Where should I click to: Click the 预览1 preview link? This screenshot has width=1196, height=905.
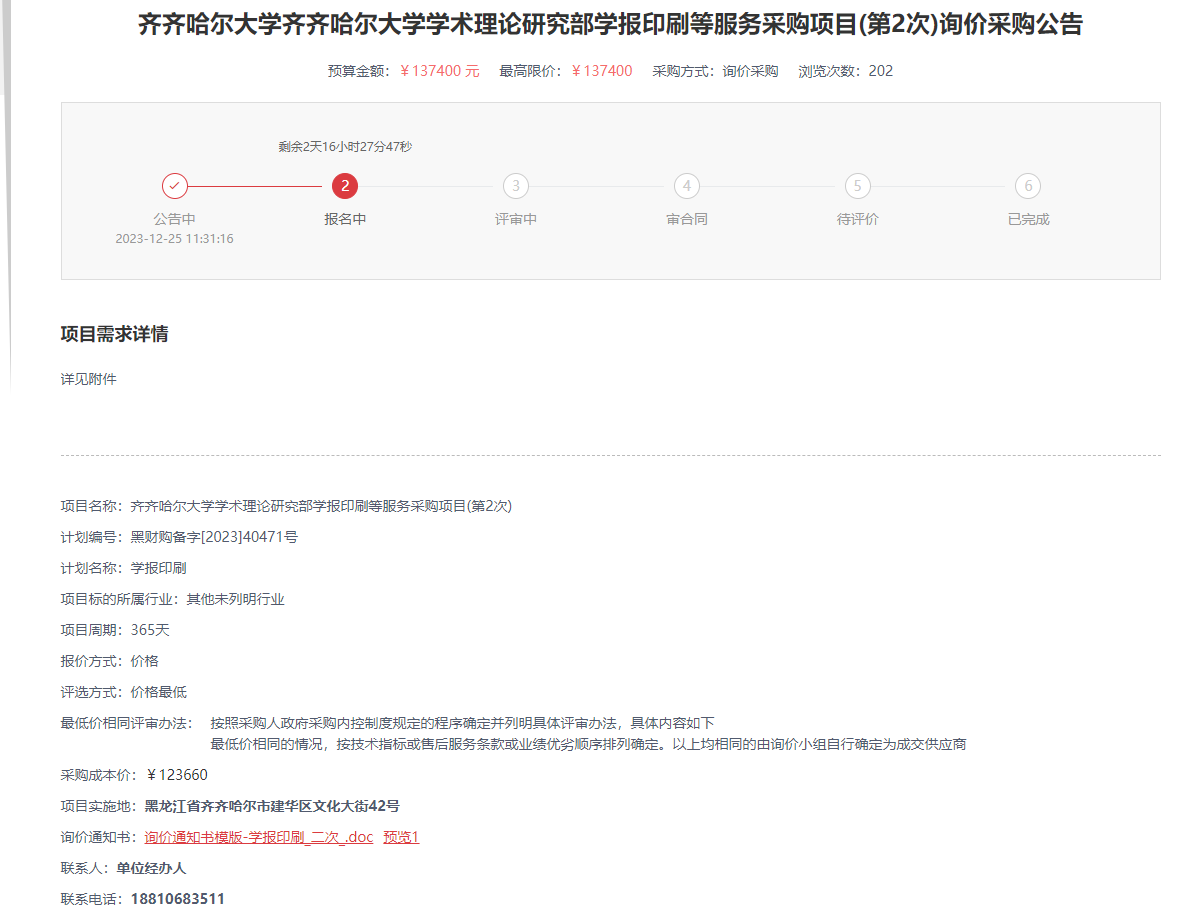click(x=401, y=837)
